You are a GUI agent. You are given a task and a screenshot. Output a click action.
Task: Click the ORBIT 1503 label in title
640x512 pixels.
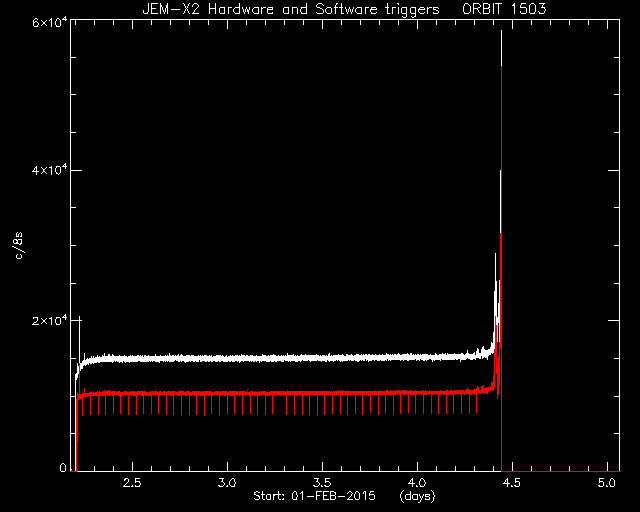(x=504, y=9)
